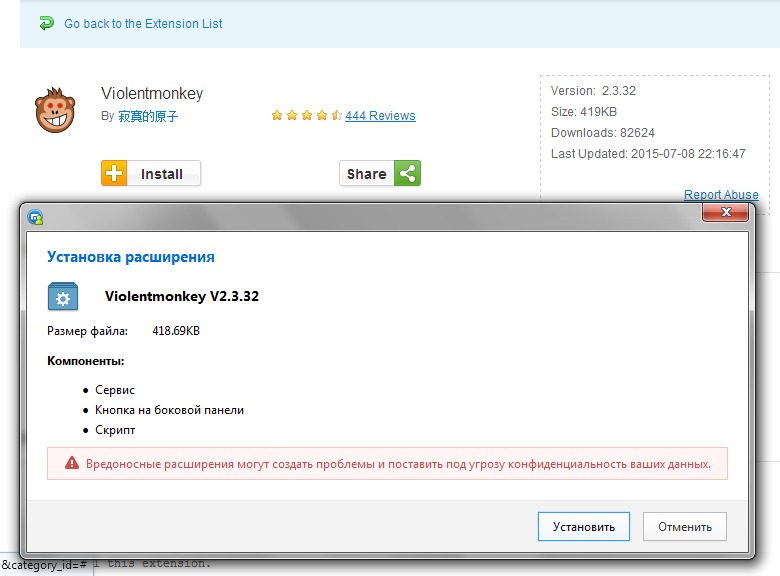Click the Install button label
The height and width of the screenshot is (576, 780).
coord(163,173)
